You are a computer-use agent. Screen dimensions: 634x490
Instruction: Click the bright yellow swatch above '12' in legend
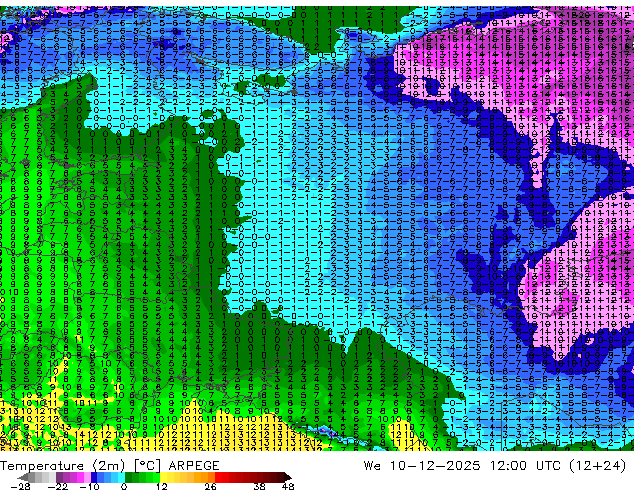163,477
